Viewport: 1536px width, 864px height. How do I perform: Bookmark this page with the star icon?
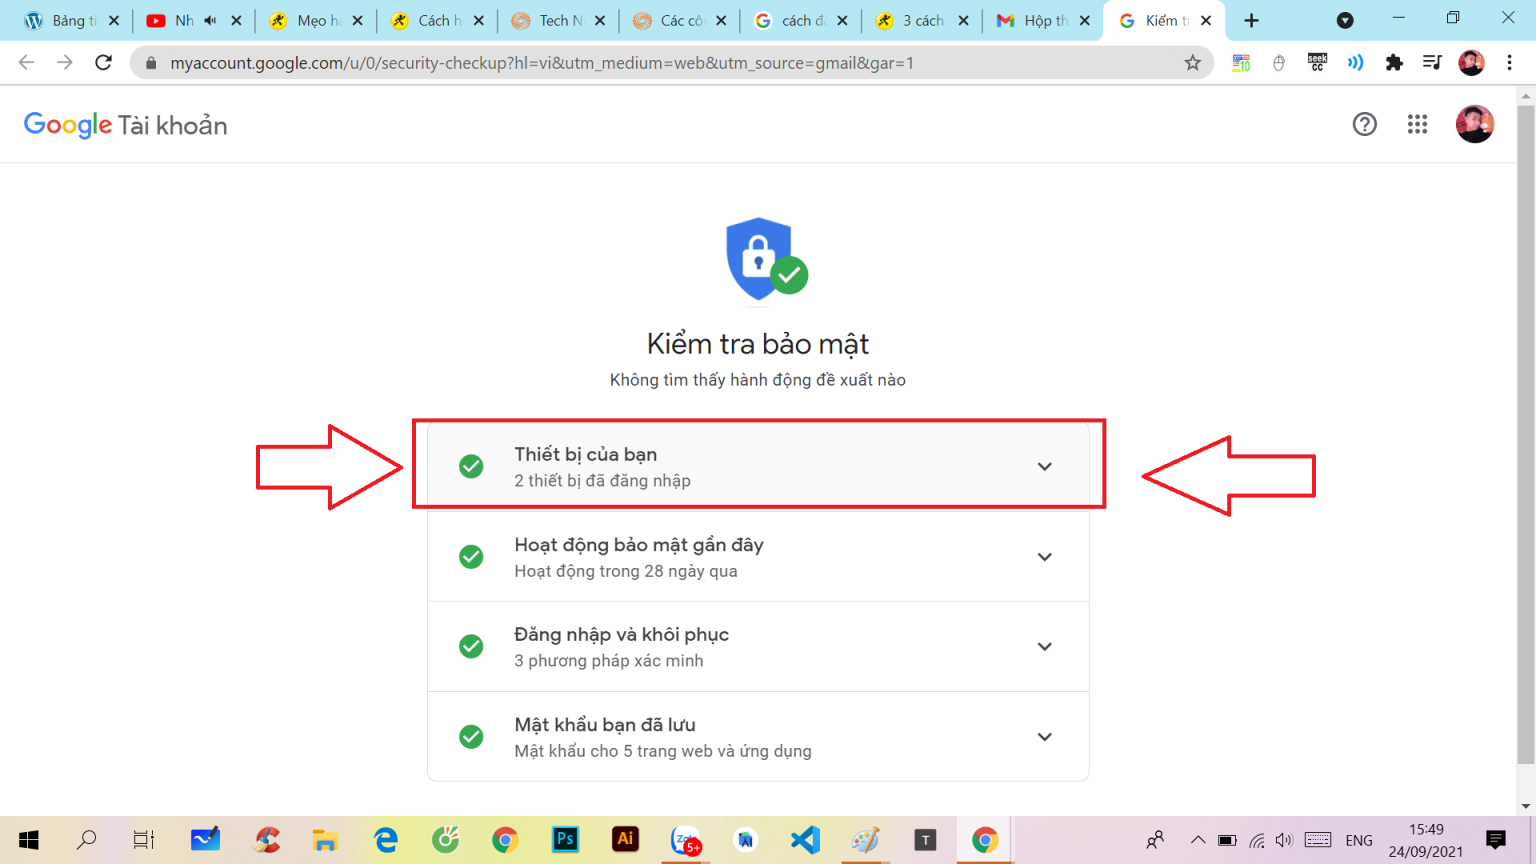[1192, 63]
